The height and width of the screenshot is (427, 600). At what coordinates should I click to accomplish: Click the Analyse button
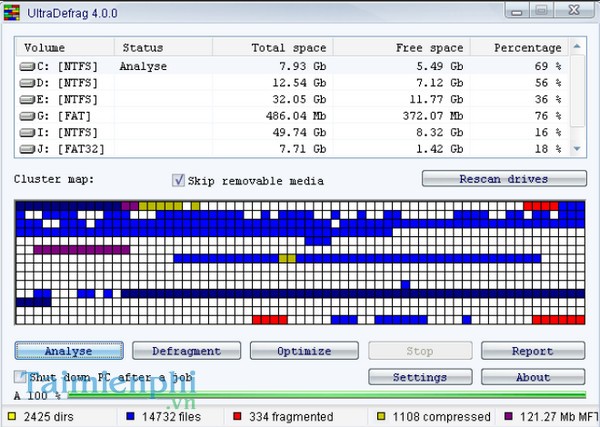point(69,350)
